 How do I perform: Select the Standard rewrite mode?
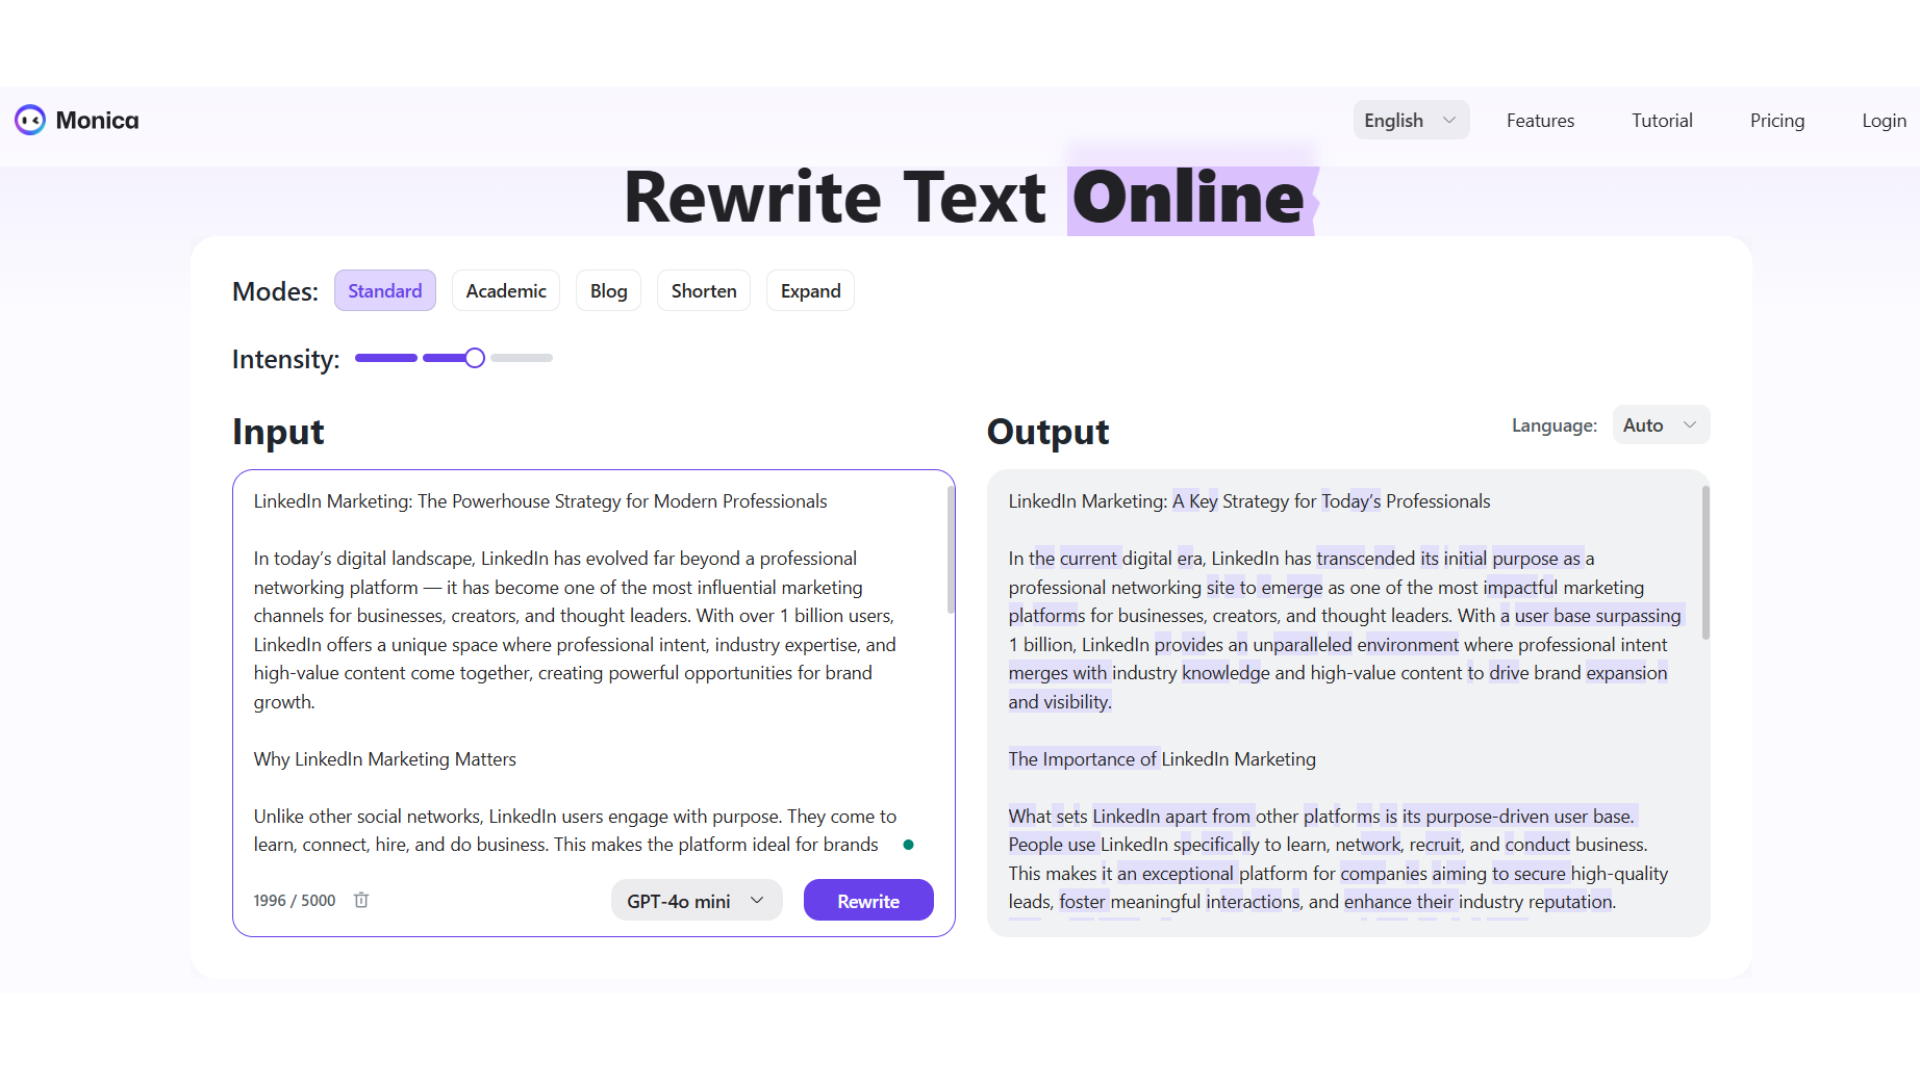point(385,291)
